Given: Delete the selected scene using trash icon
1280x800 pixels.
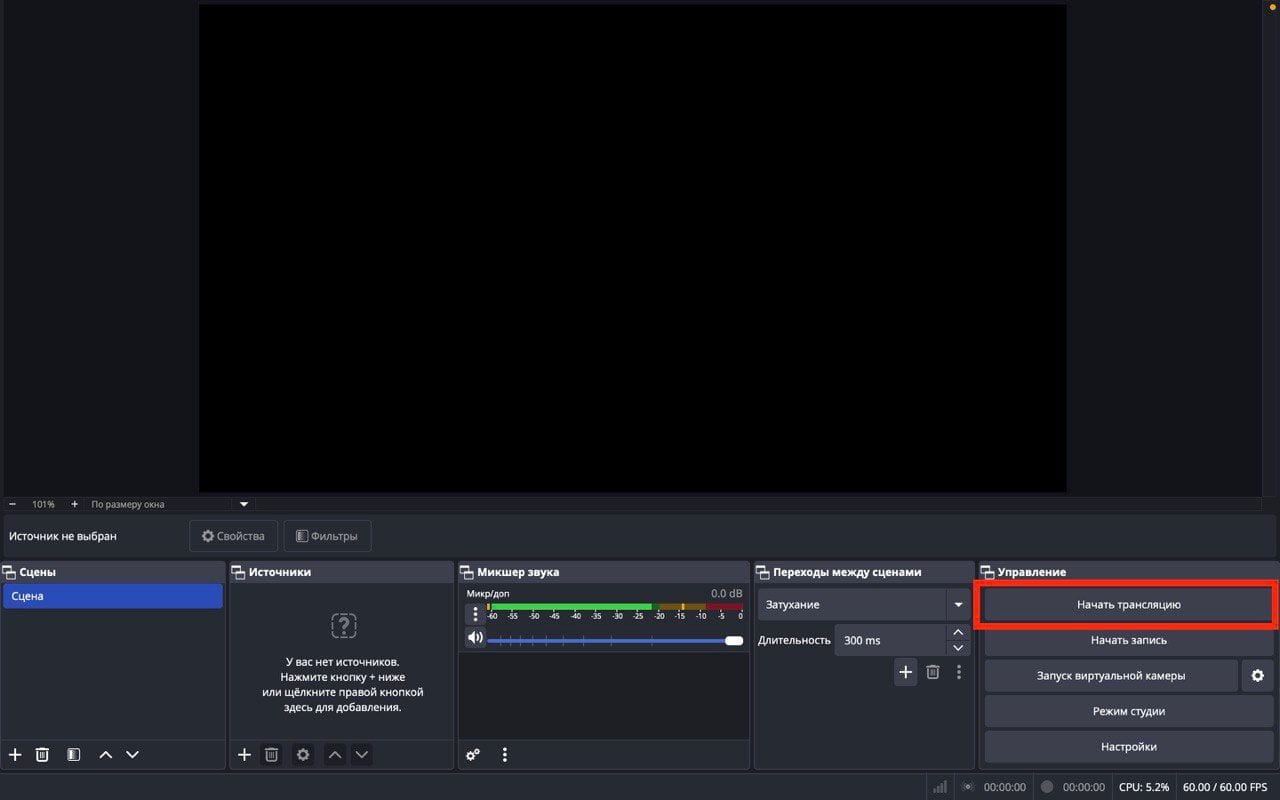Looking at the screenshot, I should 42,755.
